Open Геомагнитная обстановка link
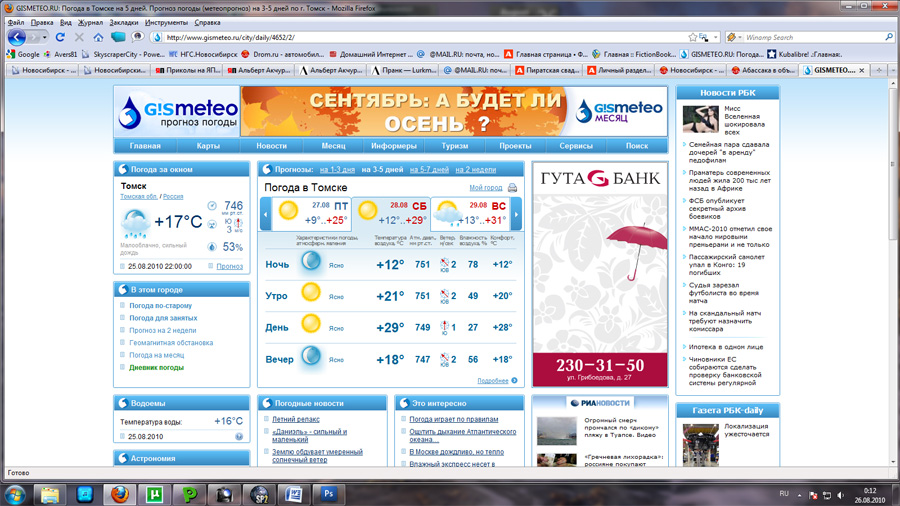This screenshot has width=900, height=506. pos(171,343)
